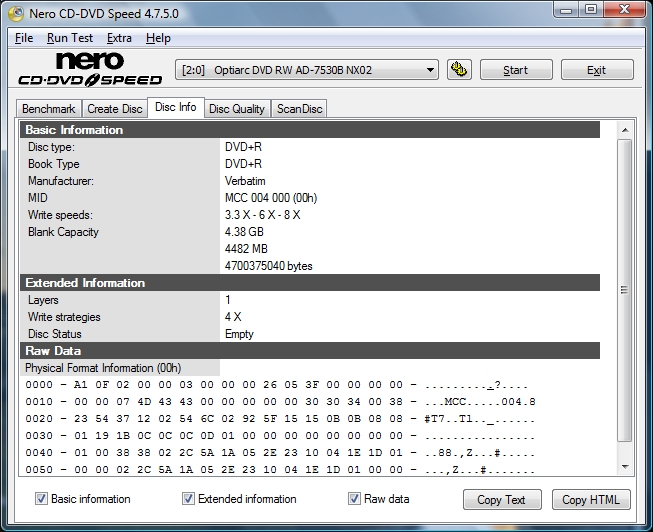The height and width of the screenshot is (532, 653).
Task: Toggle the Basic information checkbox
Action: (x=41, y=499)
